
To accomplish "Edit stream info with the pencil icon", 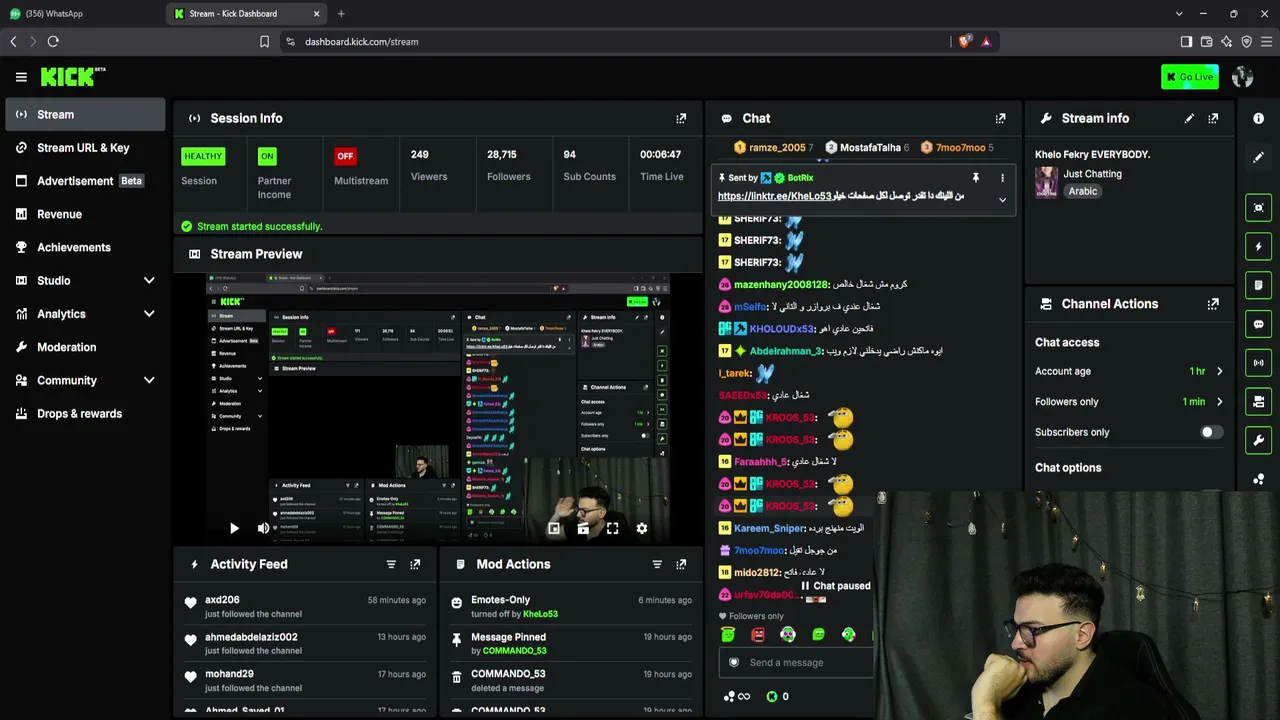I will [1189, 118].
